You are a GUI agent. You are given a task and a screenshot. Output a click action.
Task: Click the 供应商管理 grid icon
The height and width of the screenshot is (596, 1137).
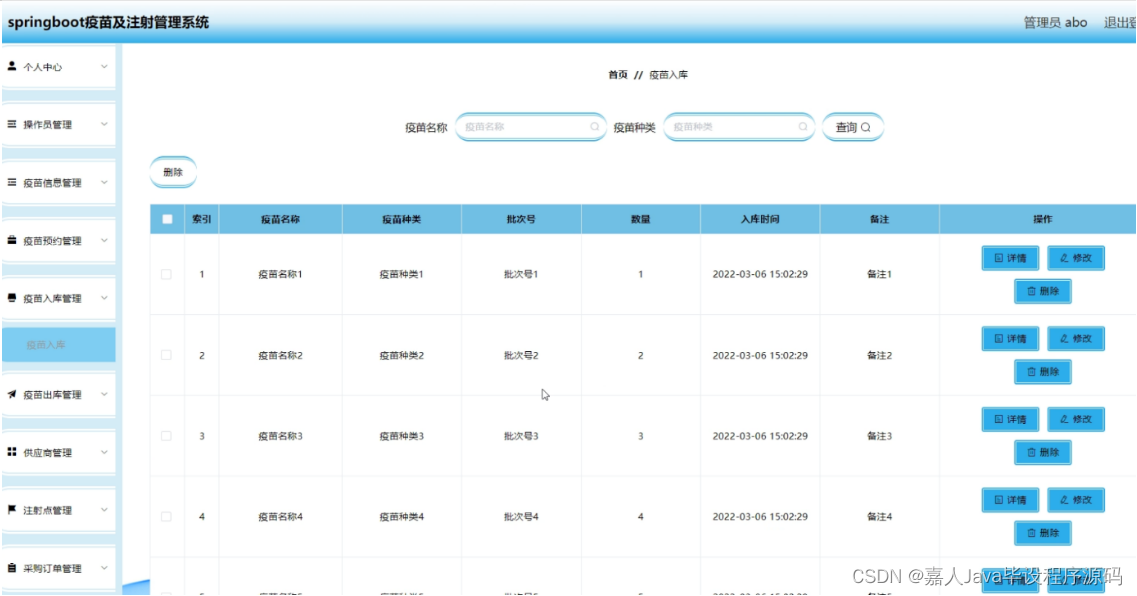[x=12, y=452]
